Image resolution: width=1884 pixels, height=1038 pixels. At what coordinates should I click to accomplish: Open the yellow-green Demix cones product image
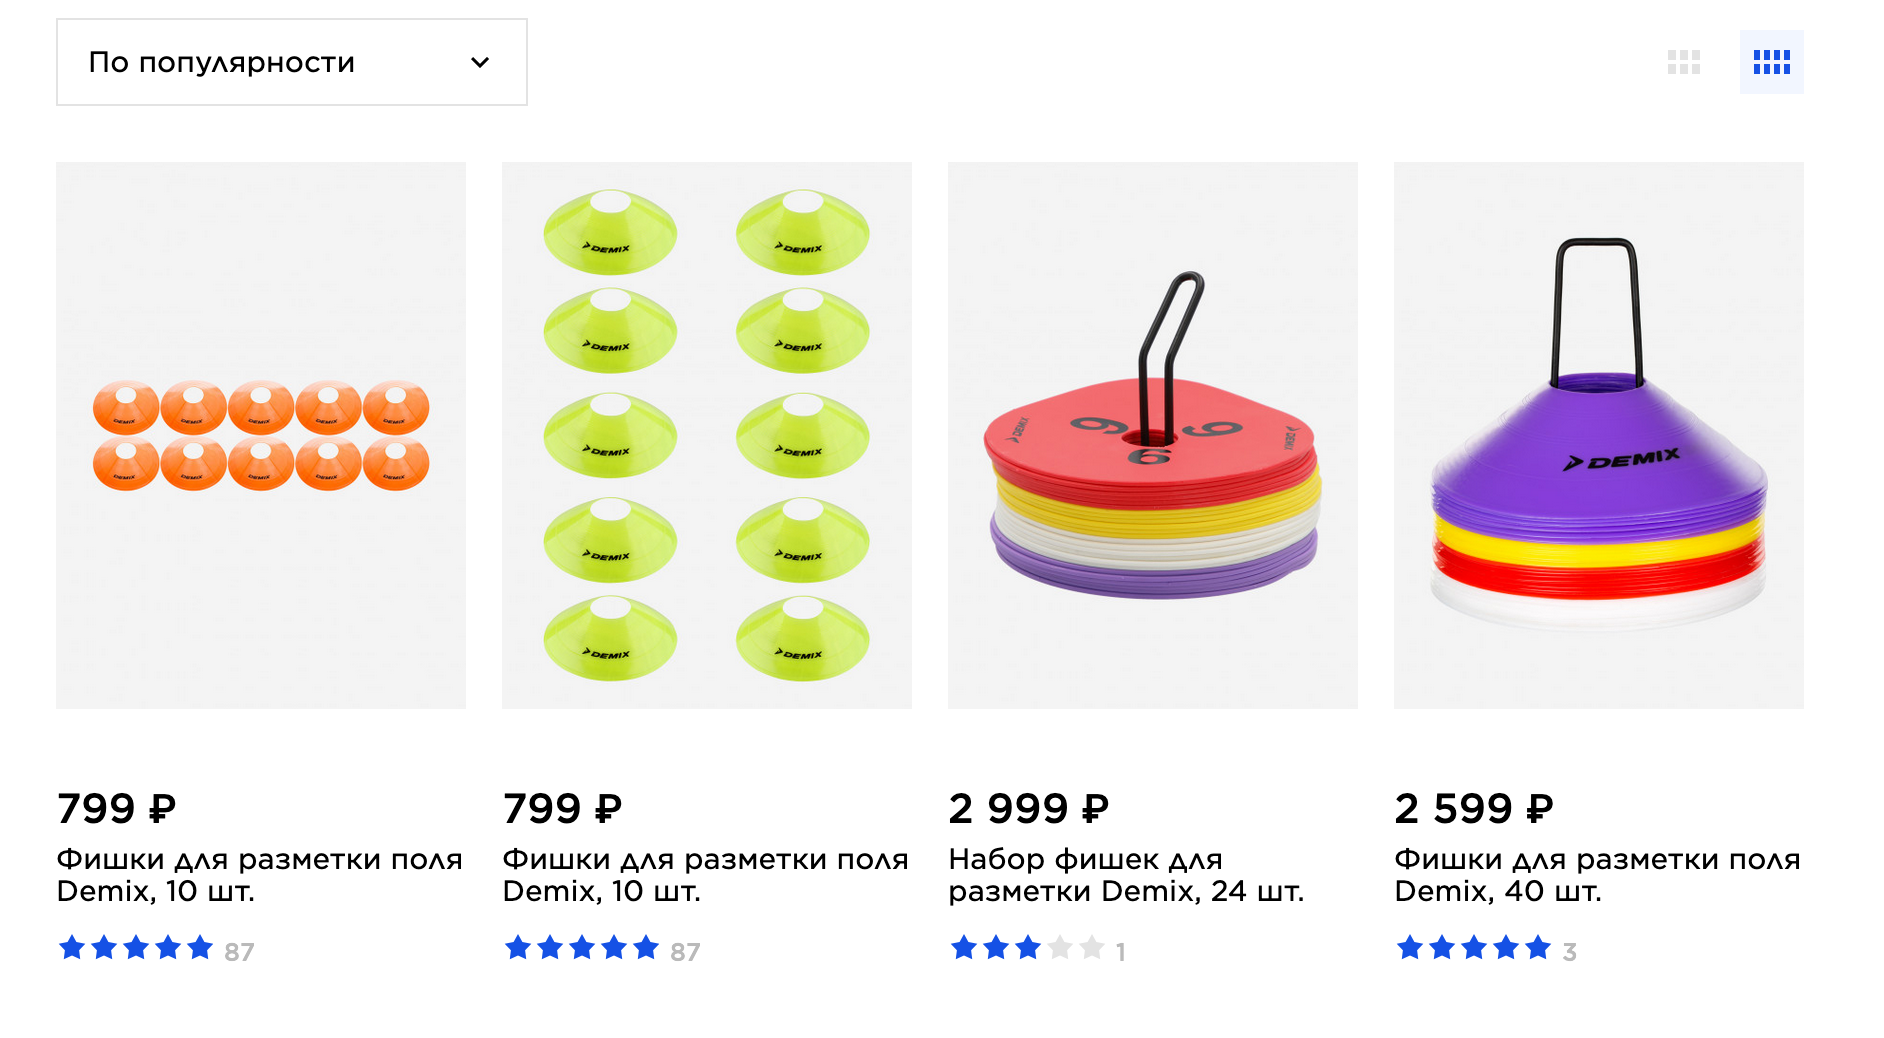(x=707, y=435)
